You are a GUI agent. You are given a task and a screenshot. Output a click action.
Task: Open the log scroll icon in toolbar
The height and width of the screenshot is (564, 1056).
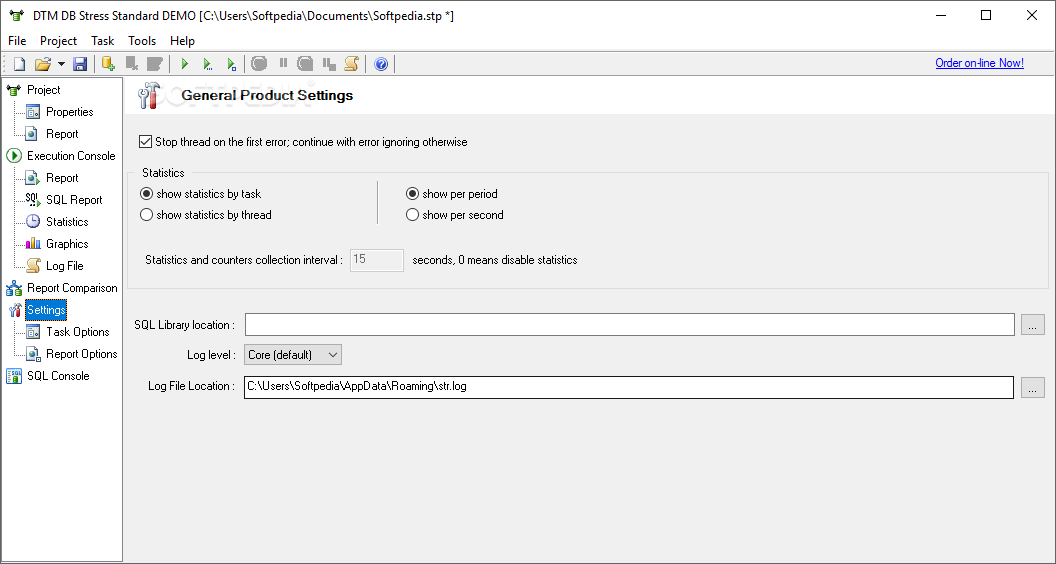tap(352, 64)
